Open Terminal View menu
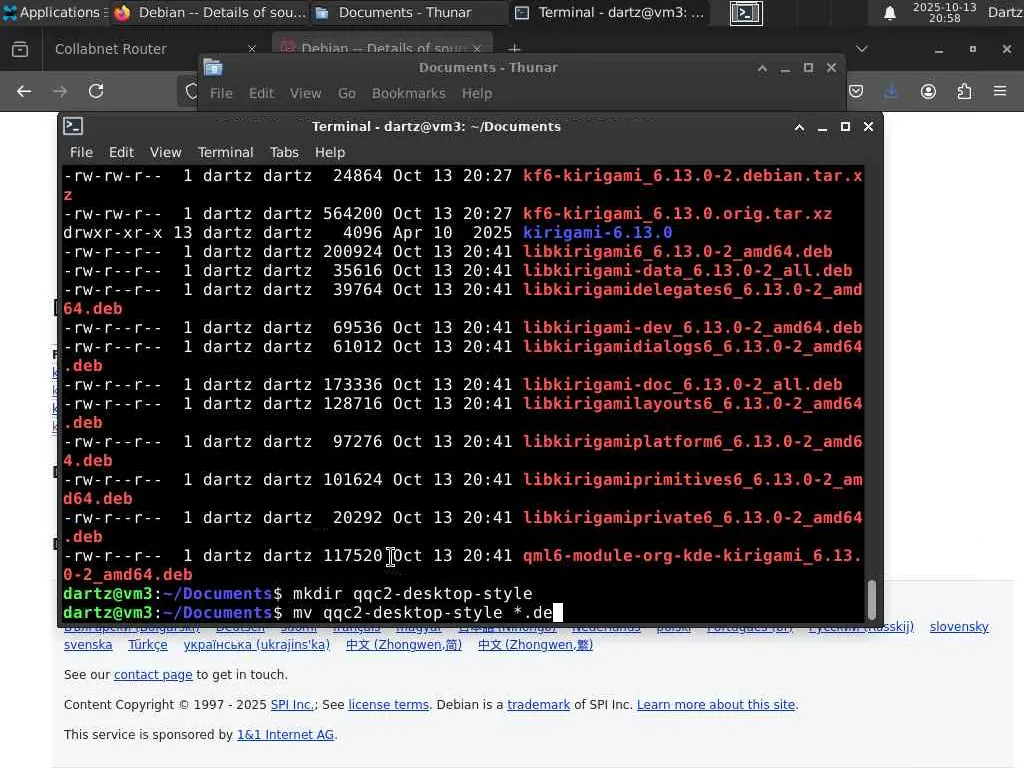 [165, 152]
